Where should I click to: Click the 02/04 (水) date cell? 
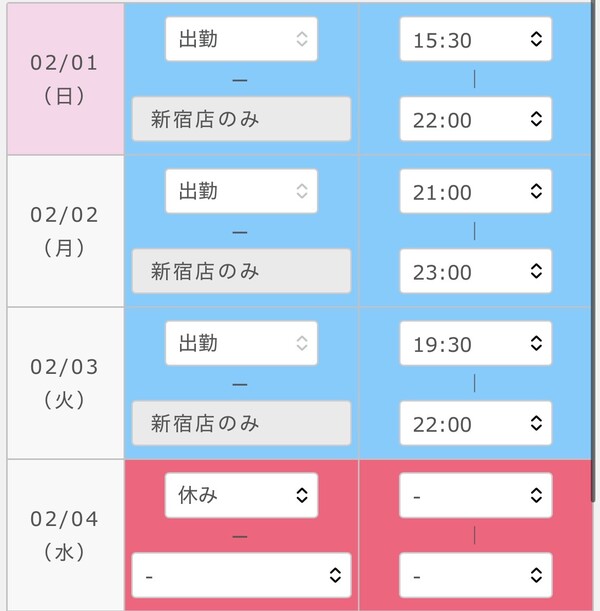(x=65, y=535)
